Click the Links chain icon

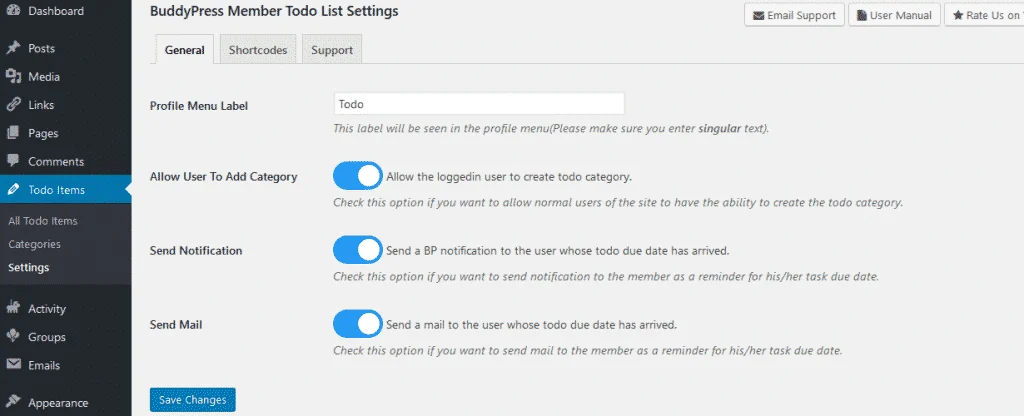[13, 104]
